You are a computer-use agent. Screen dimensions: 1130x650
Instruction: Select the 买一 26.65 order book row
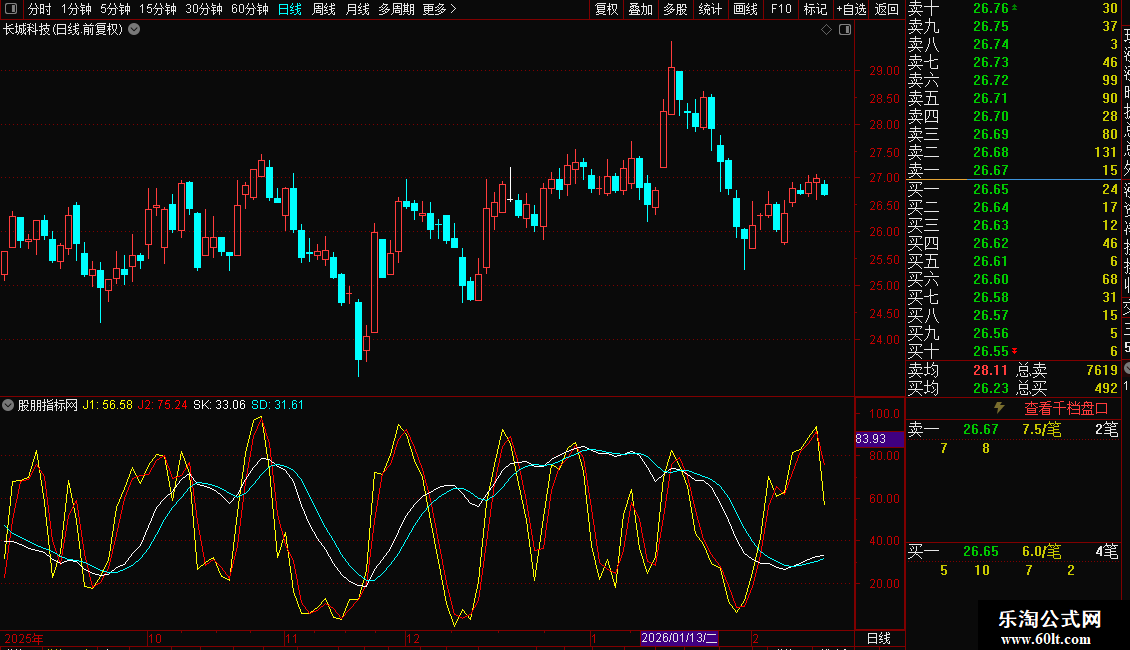[x=1013, y=189]
